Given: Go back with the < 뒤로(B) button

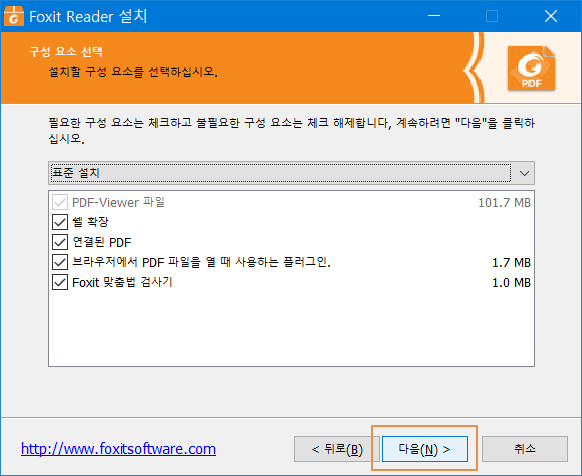Looking at the screenshot, I should (x=337, y=449).
